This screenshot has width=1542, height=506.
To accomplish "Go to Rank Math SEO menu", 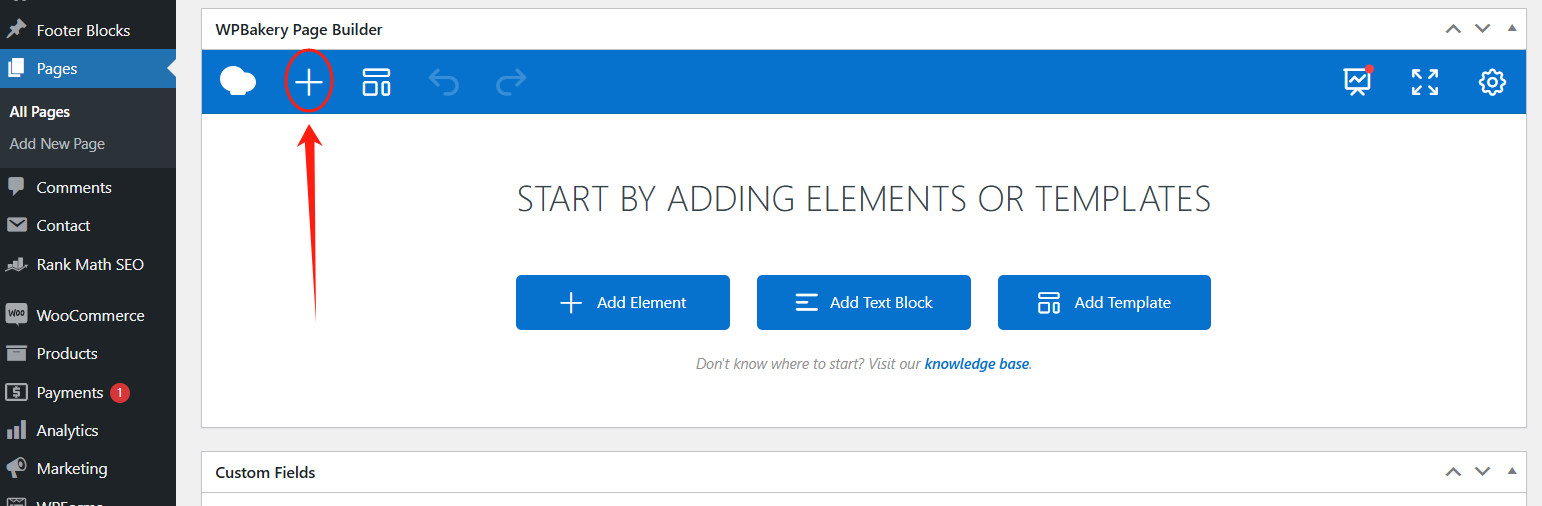I will click(90, 265).
